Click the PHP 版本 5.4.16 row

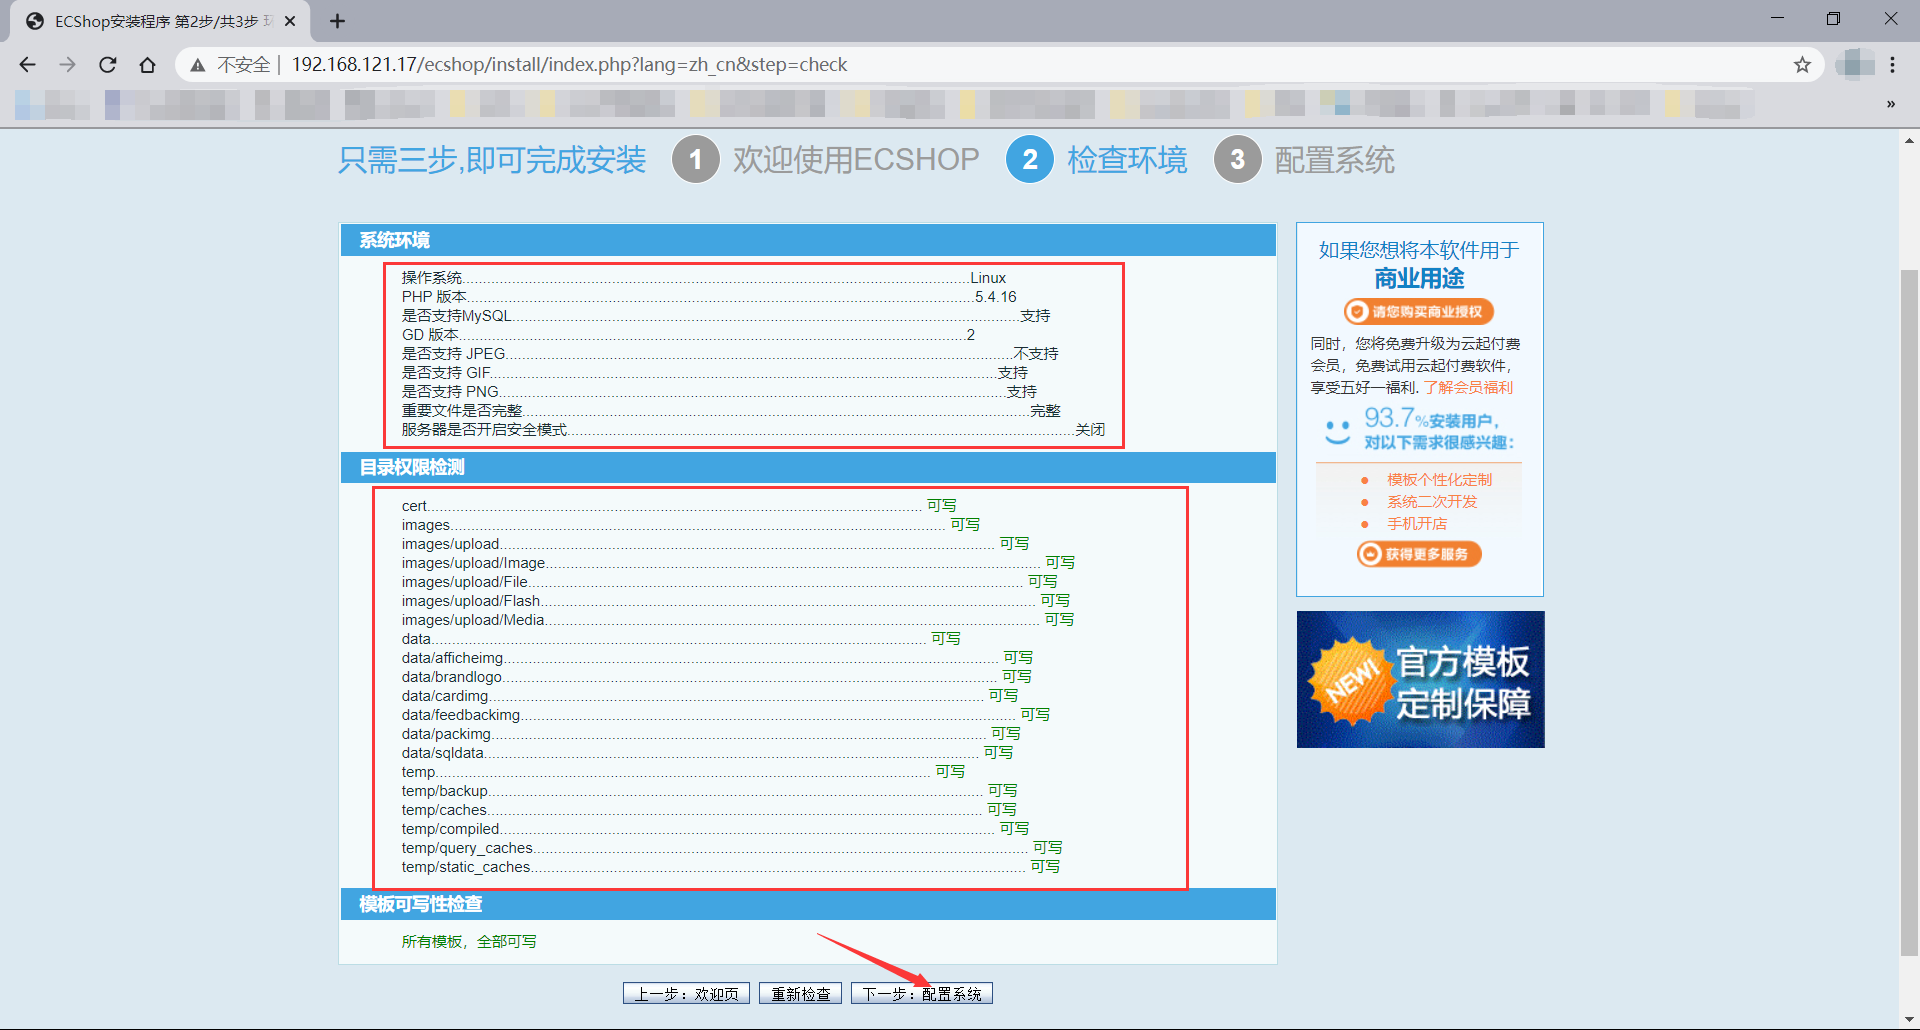click(709, 297)
